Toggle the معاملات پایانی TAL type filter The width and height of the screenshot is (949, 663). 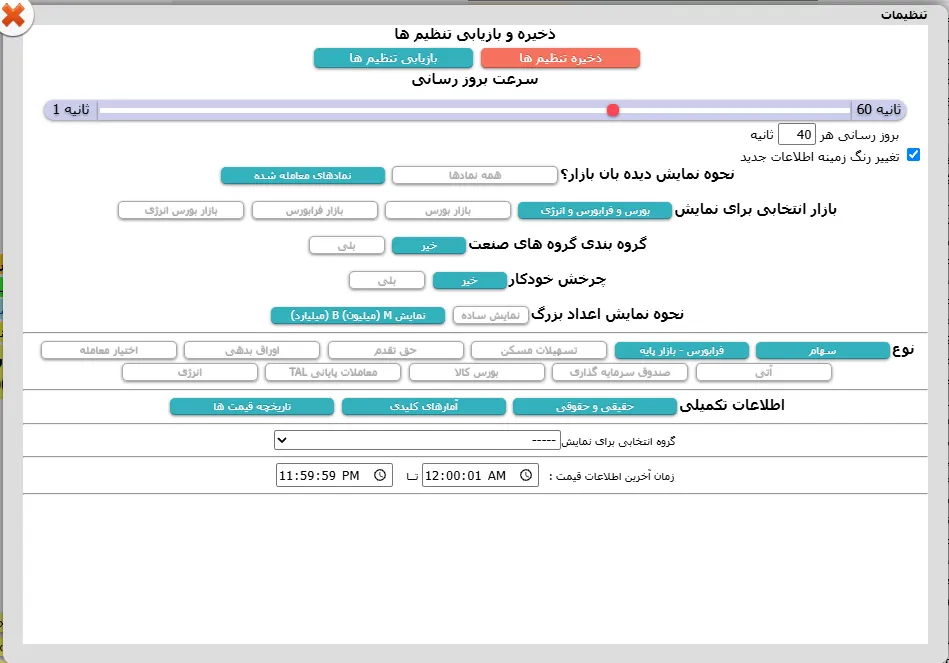[x=333, y=372]
